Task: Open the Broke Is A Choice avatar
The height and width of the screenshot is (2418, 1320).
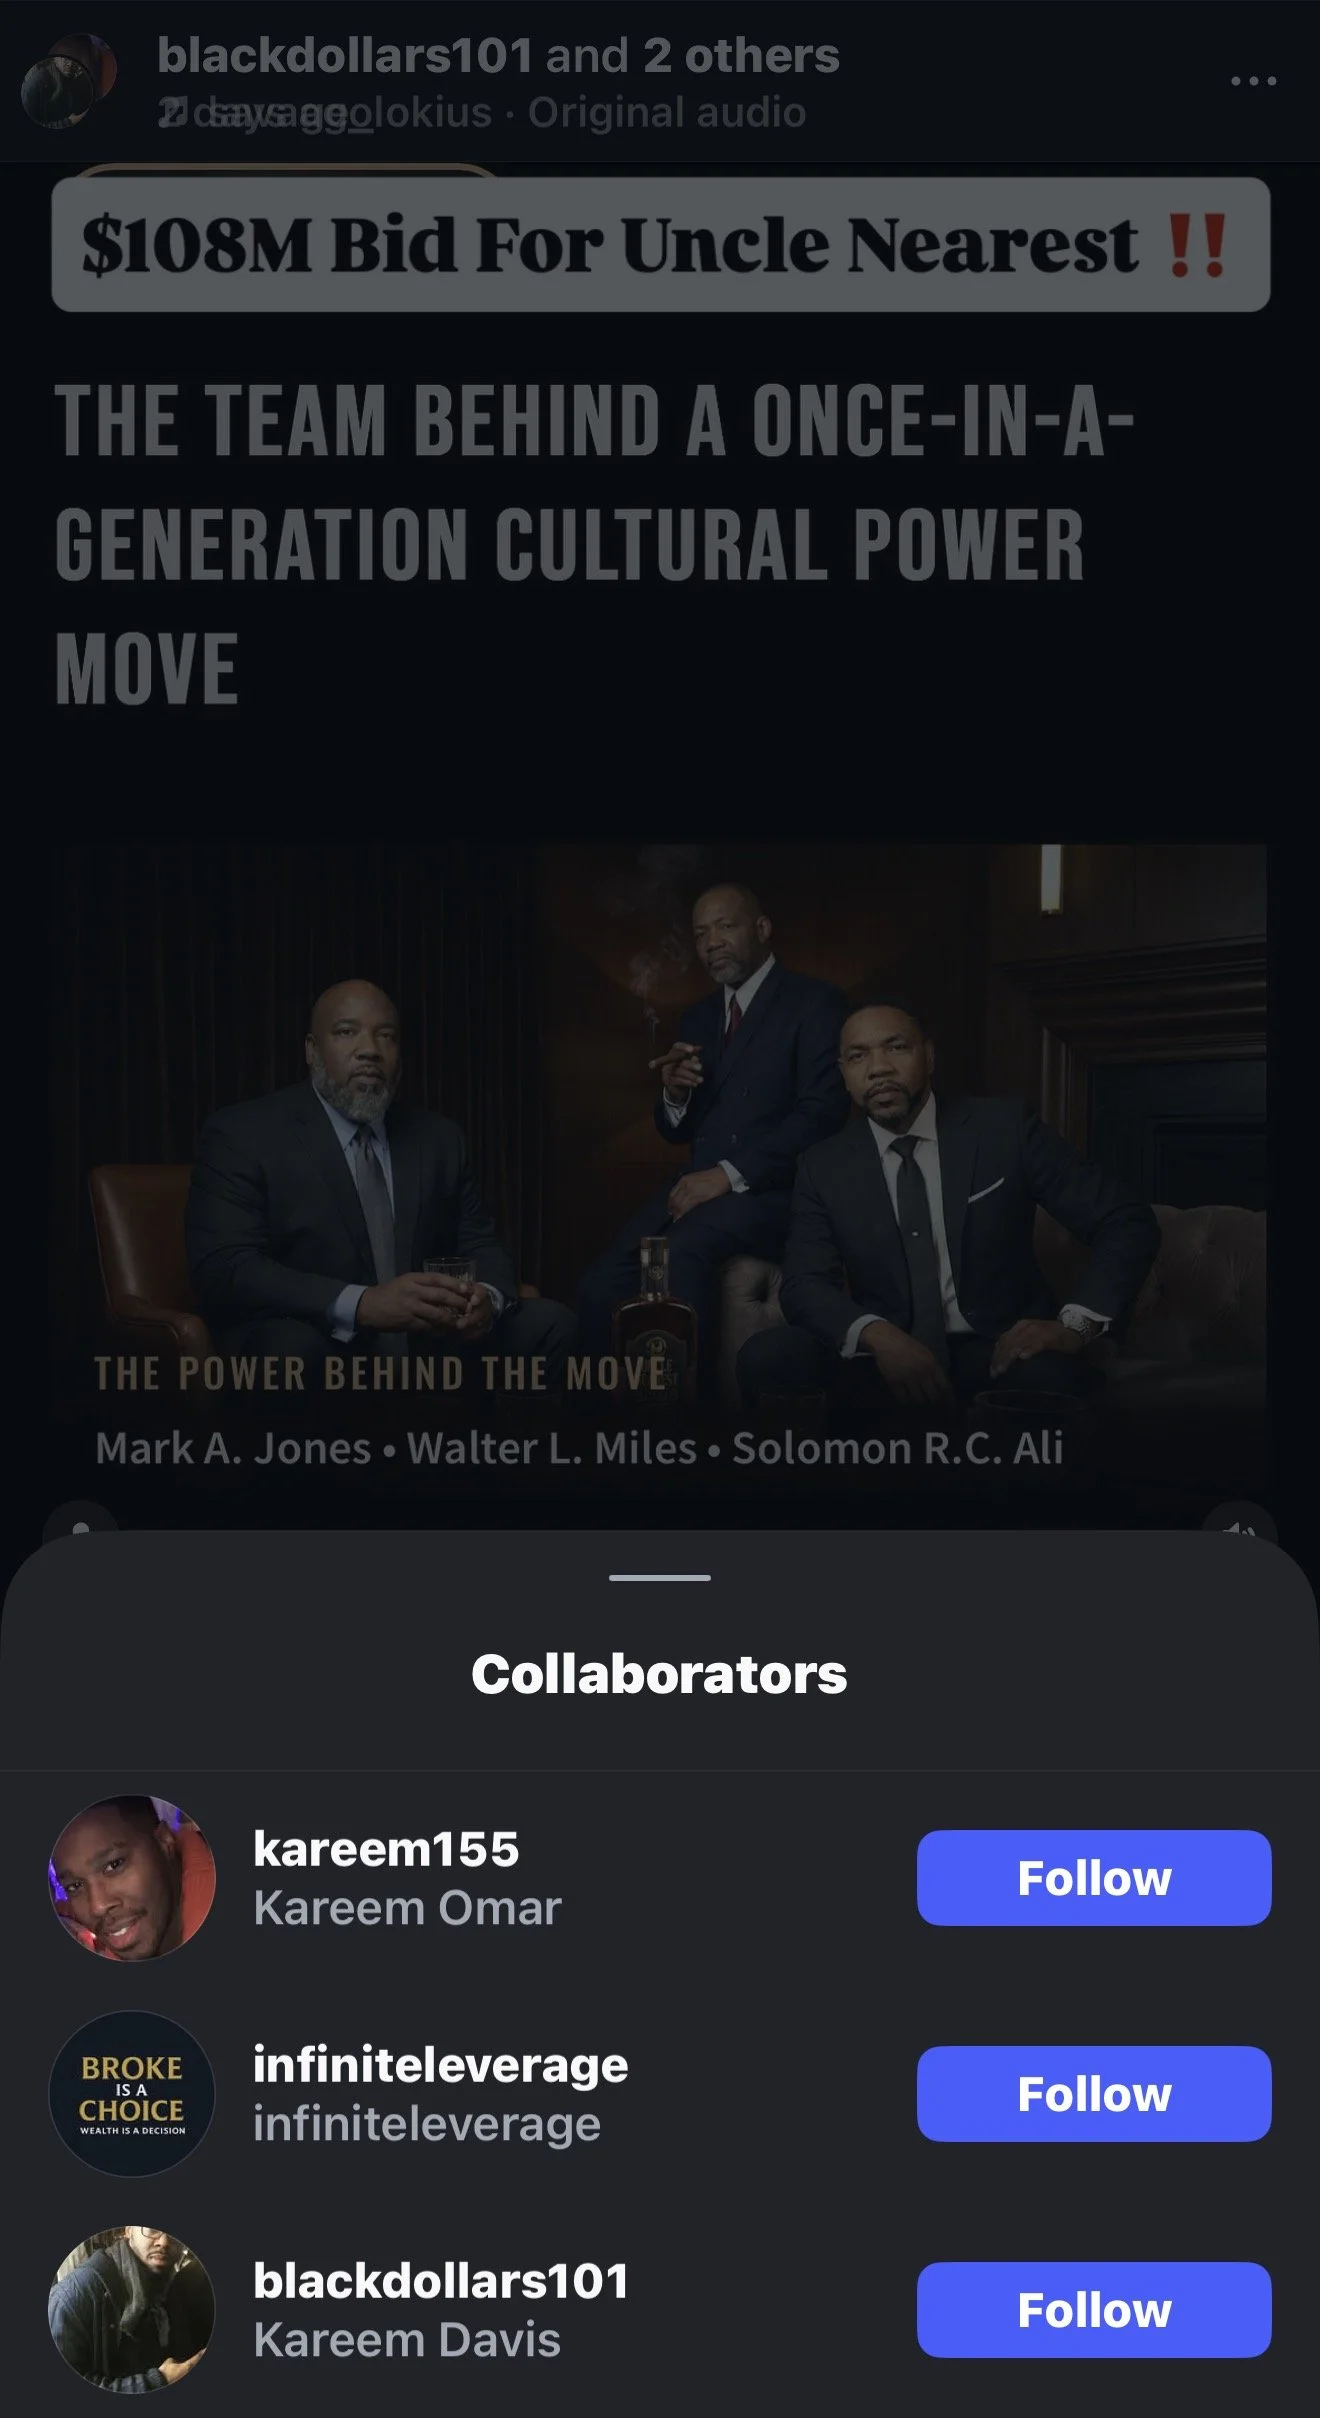Action: pos(132,2094)
